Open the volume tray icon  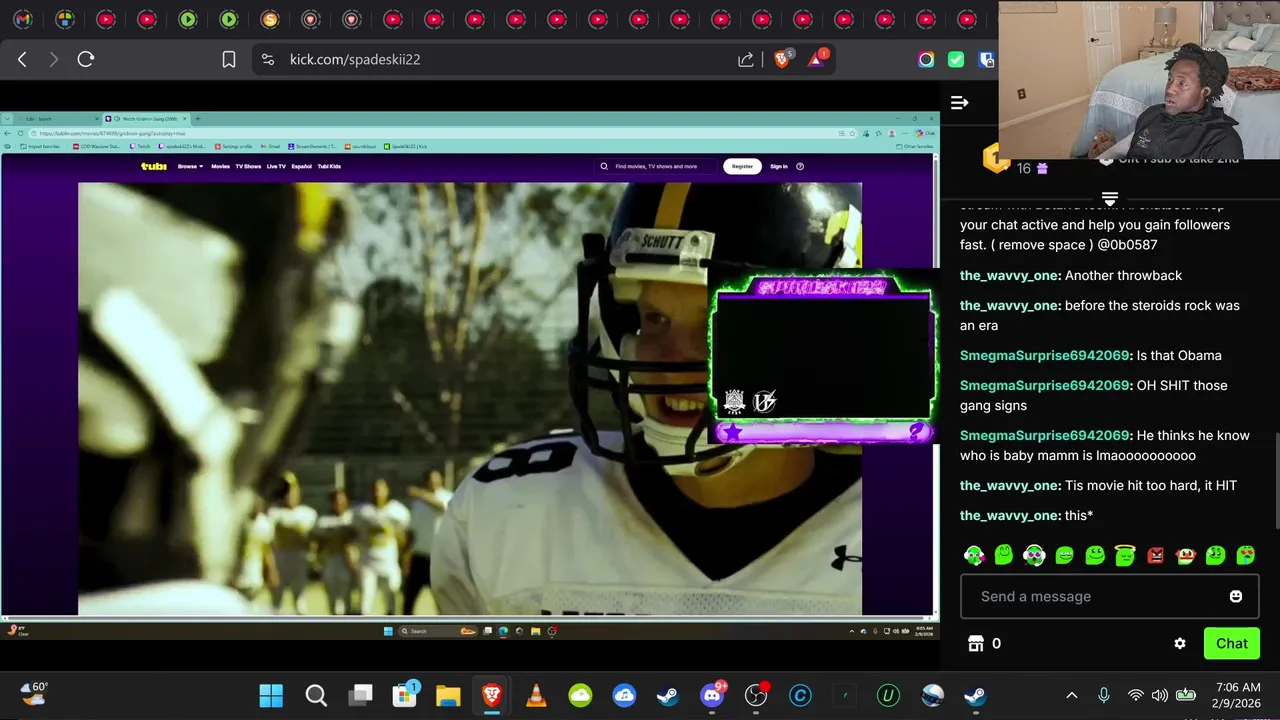point(1160,695)
